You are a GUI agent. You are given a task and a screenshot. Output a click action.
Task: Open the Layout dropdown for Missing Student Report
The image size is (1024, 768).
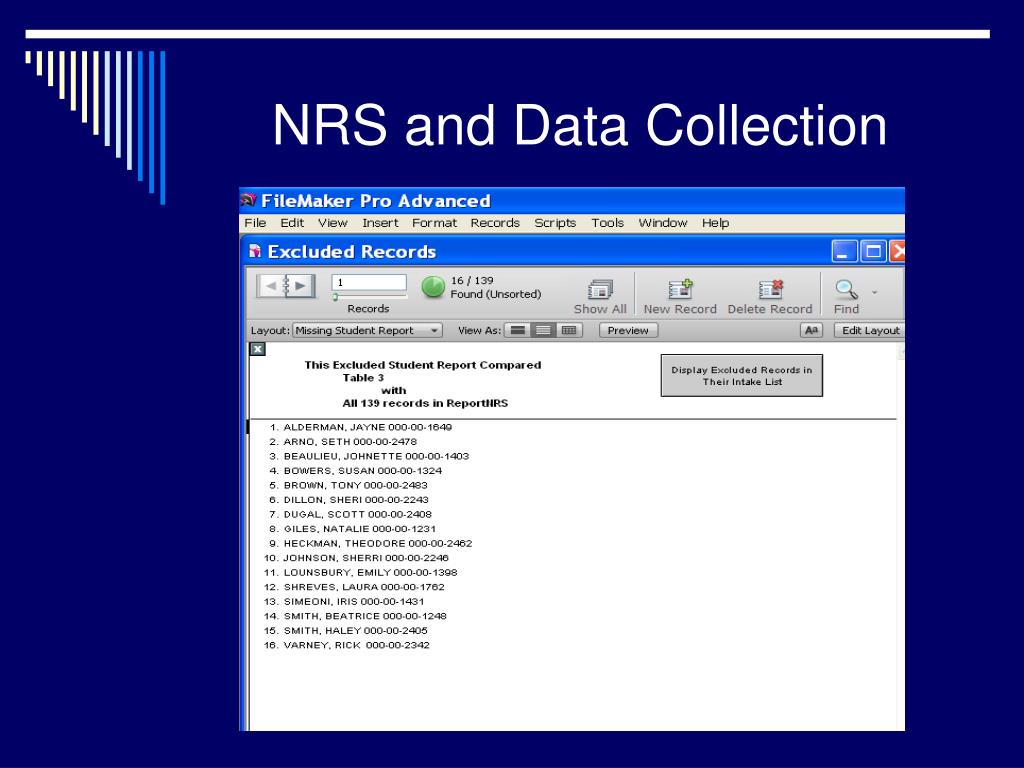pos(367,330)
